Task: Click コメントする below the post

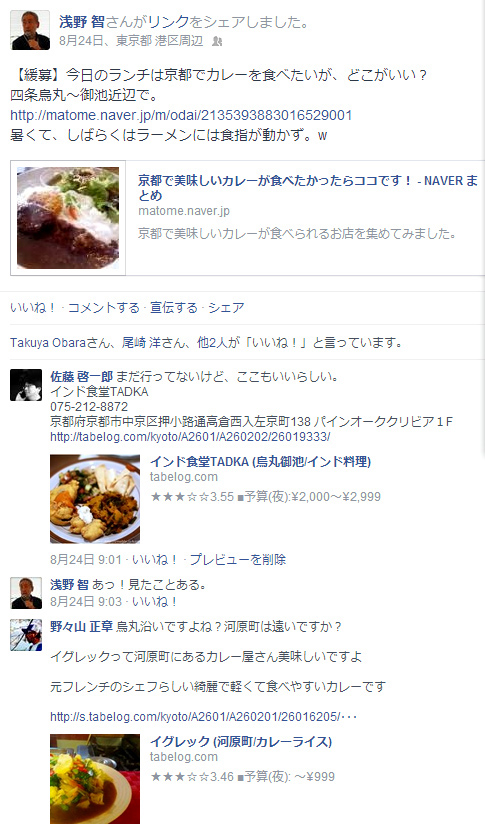Action: pyautogui.click(x=104, y=308)
